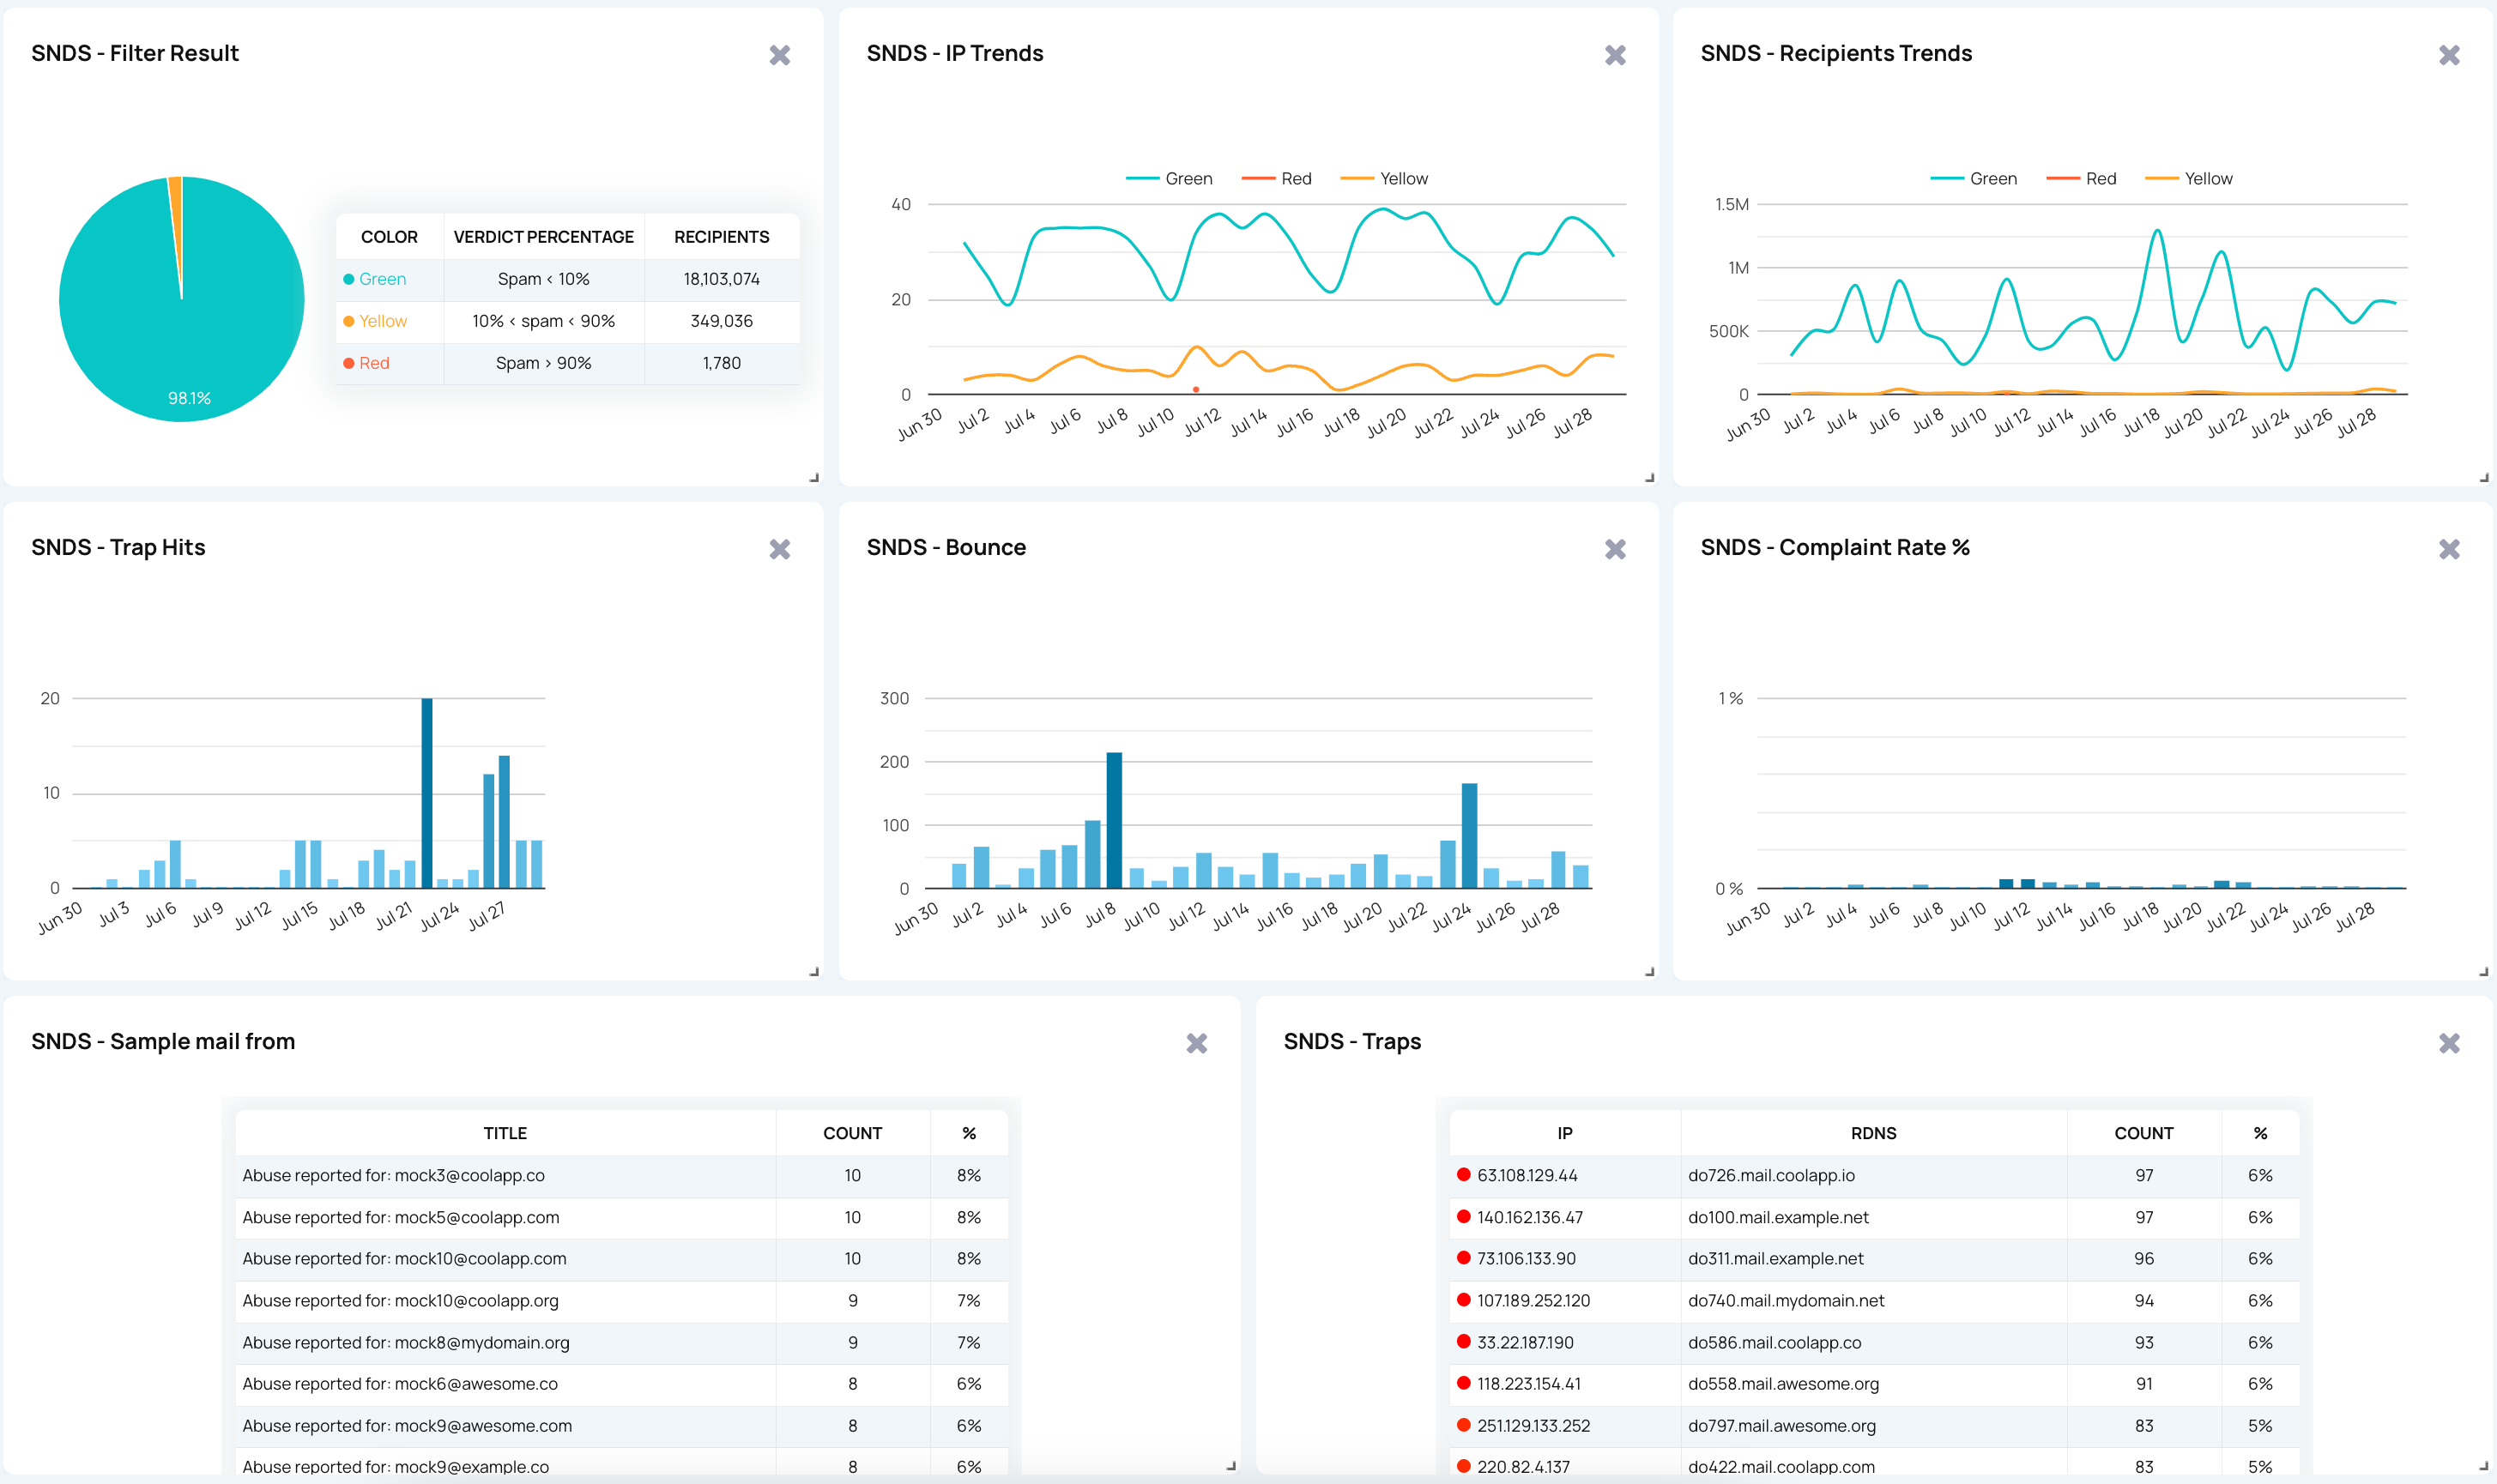Screen dimensions: 2497x1484
Task: Click IP 140.162.136.47 in Traps table
Action: (1530, 1217)
